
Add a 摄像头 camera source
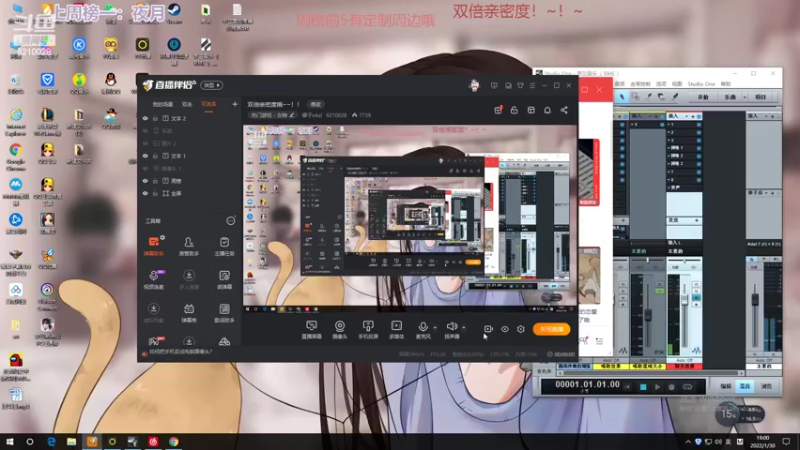coord(340,330)
